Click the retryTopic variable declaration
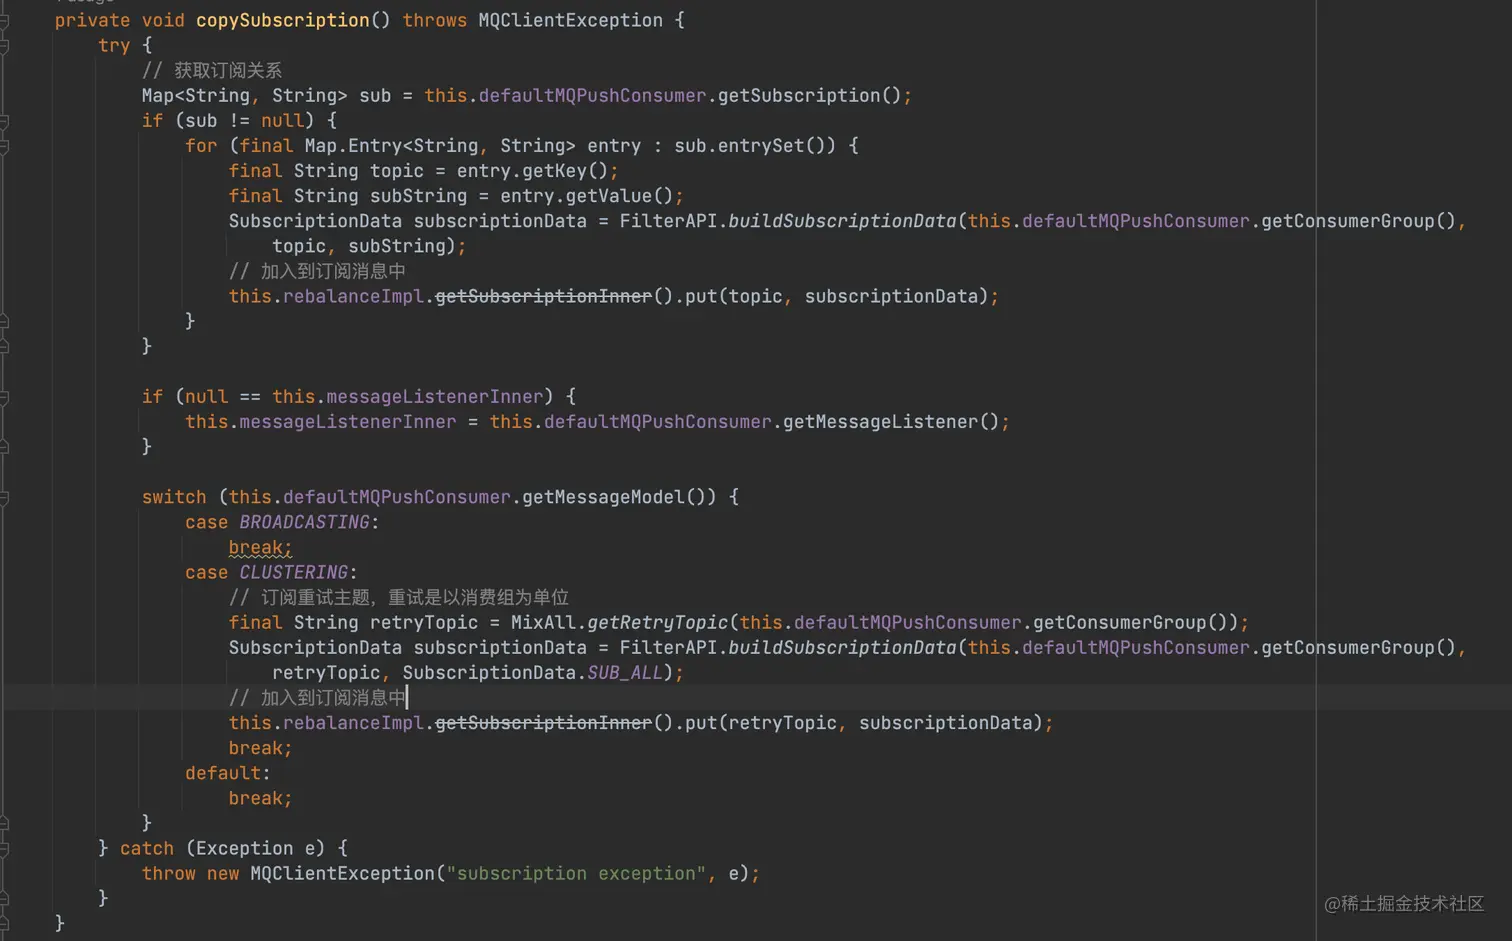 point(424,622)
